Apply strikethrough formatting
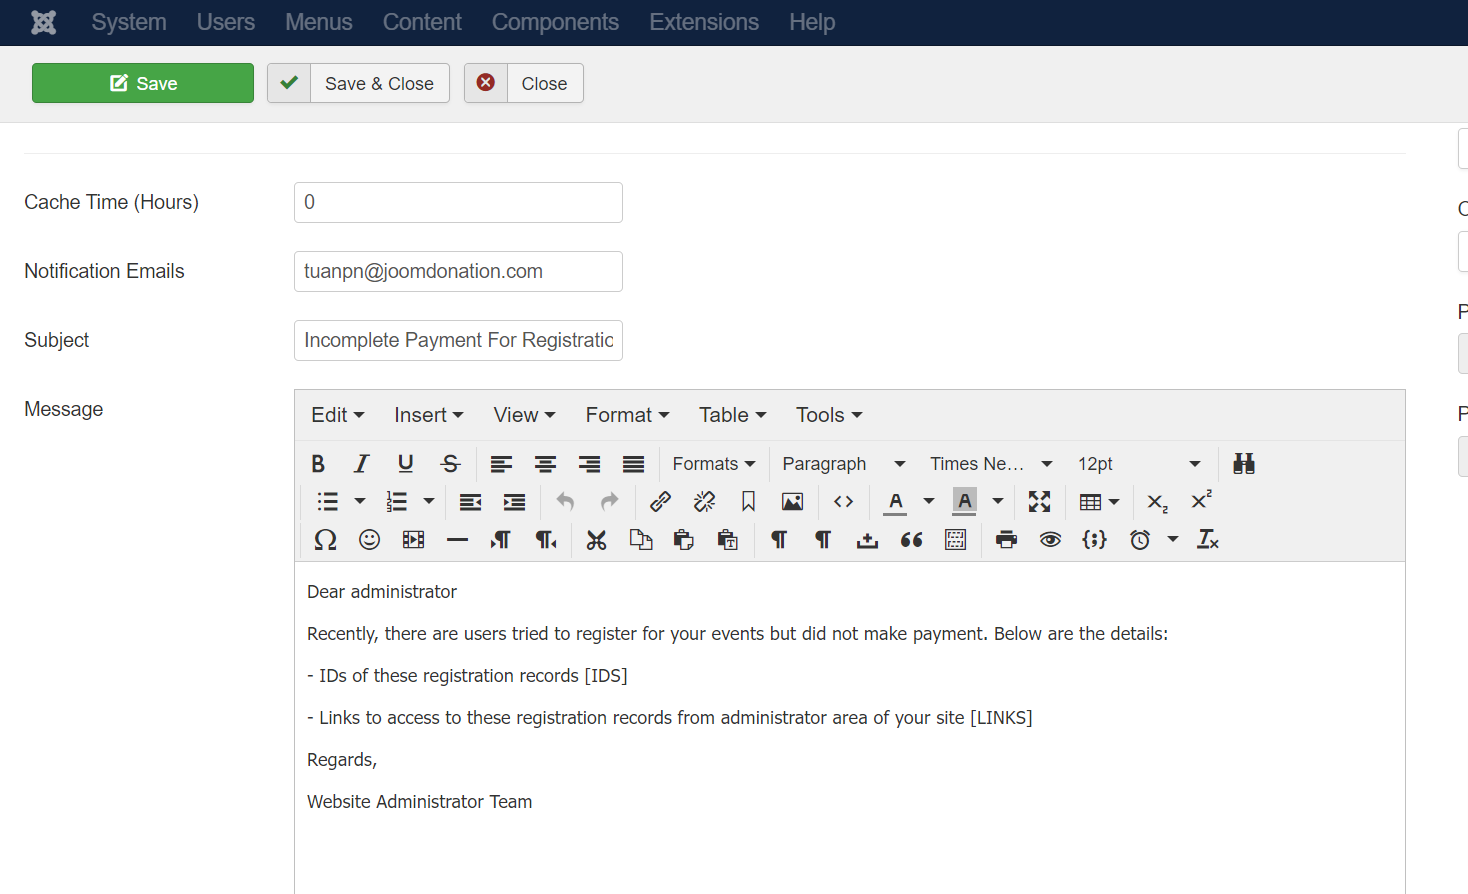This screenshot has height=894, width=1468. pos(450,464)
